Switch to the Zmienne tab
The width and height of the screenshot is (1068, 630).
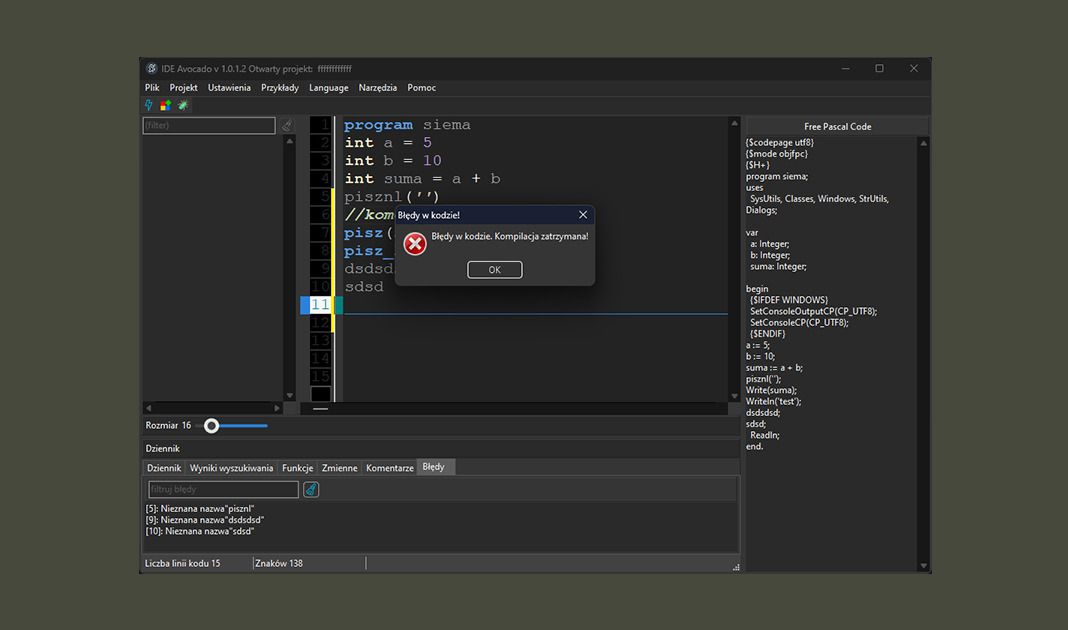tap(339, 468)
